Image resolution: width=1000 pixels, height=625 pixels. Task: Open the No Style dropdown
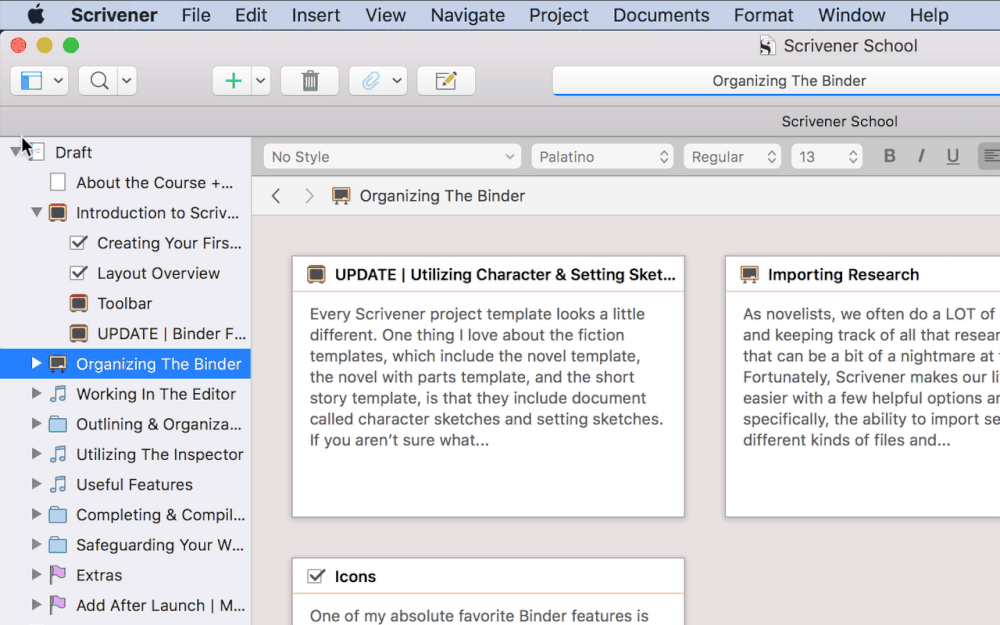tap(392, 156)
